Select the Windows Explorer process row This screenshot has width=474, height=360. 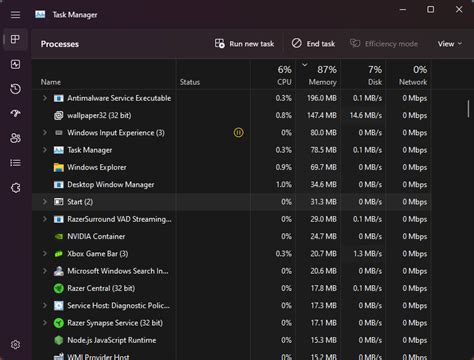coord(232,167)
